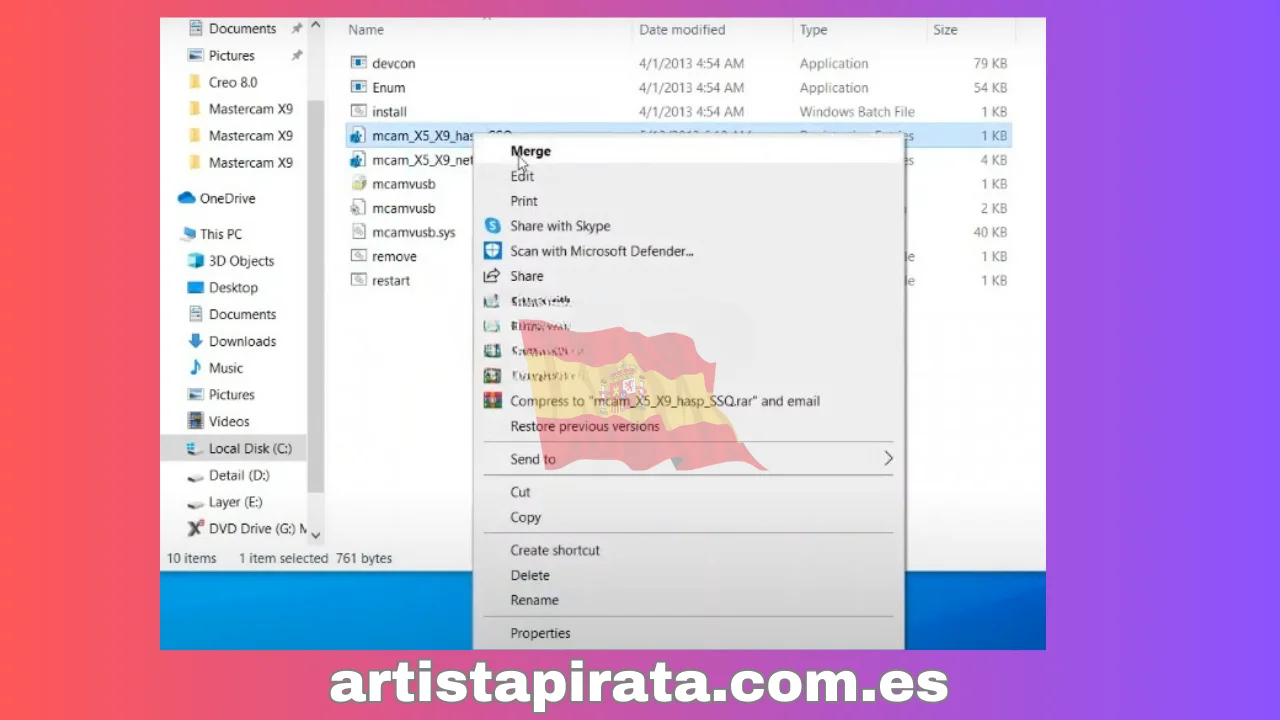The image size is (1280, 720).
Task: Click the Desktop icon in sidebar
Action: [196, 287]
